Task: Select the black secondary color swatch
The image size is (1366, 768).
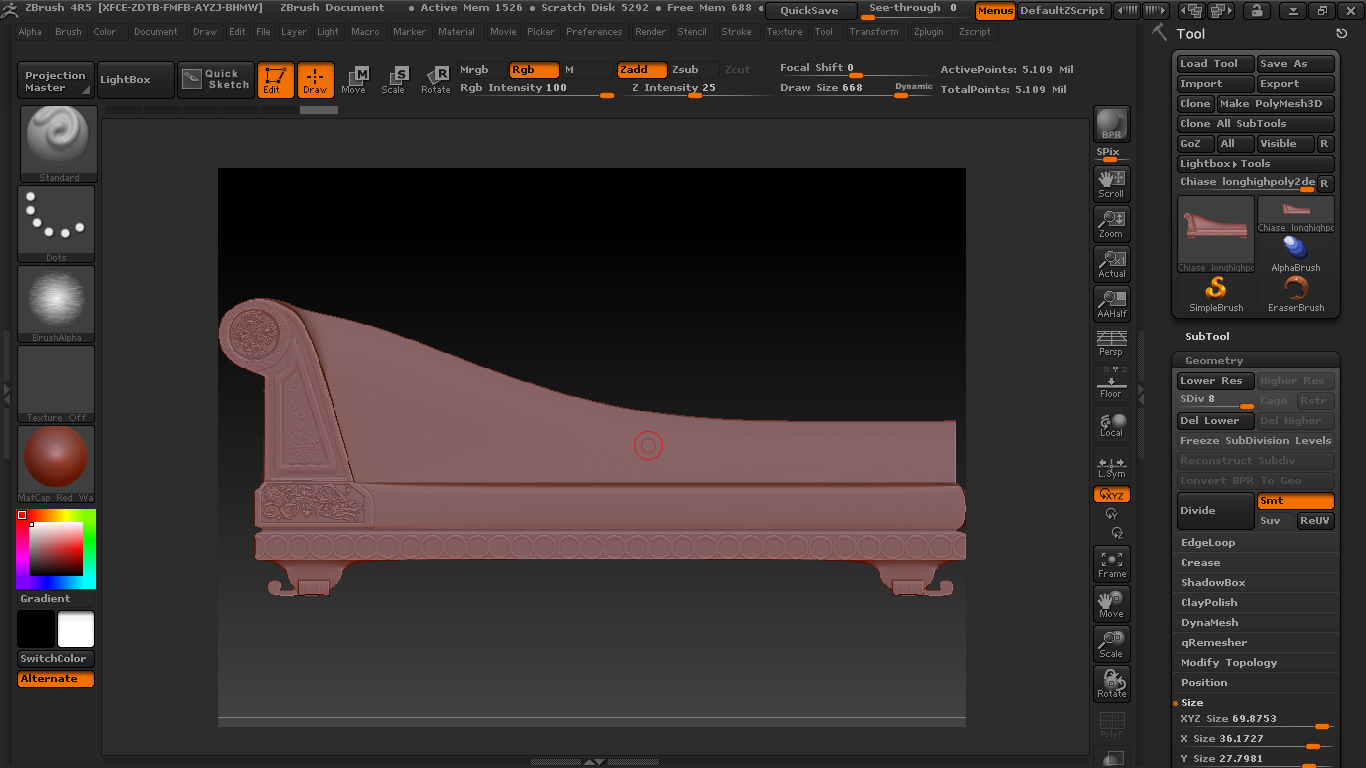Action: 36,630
